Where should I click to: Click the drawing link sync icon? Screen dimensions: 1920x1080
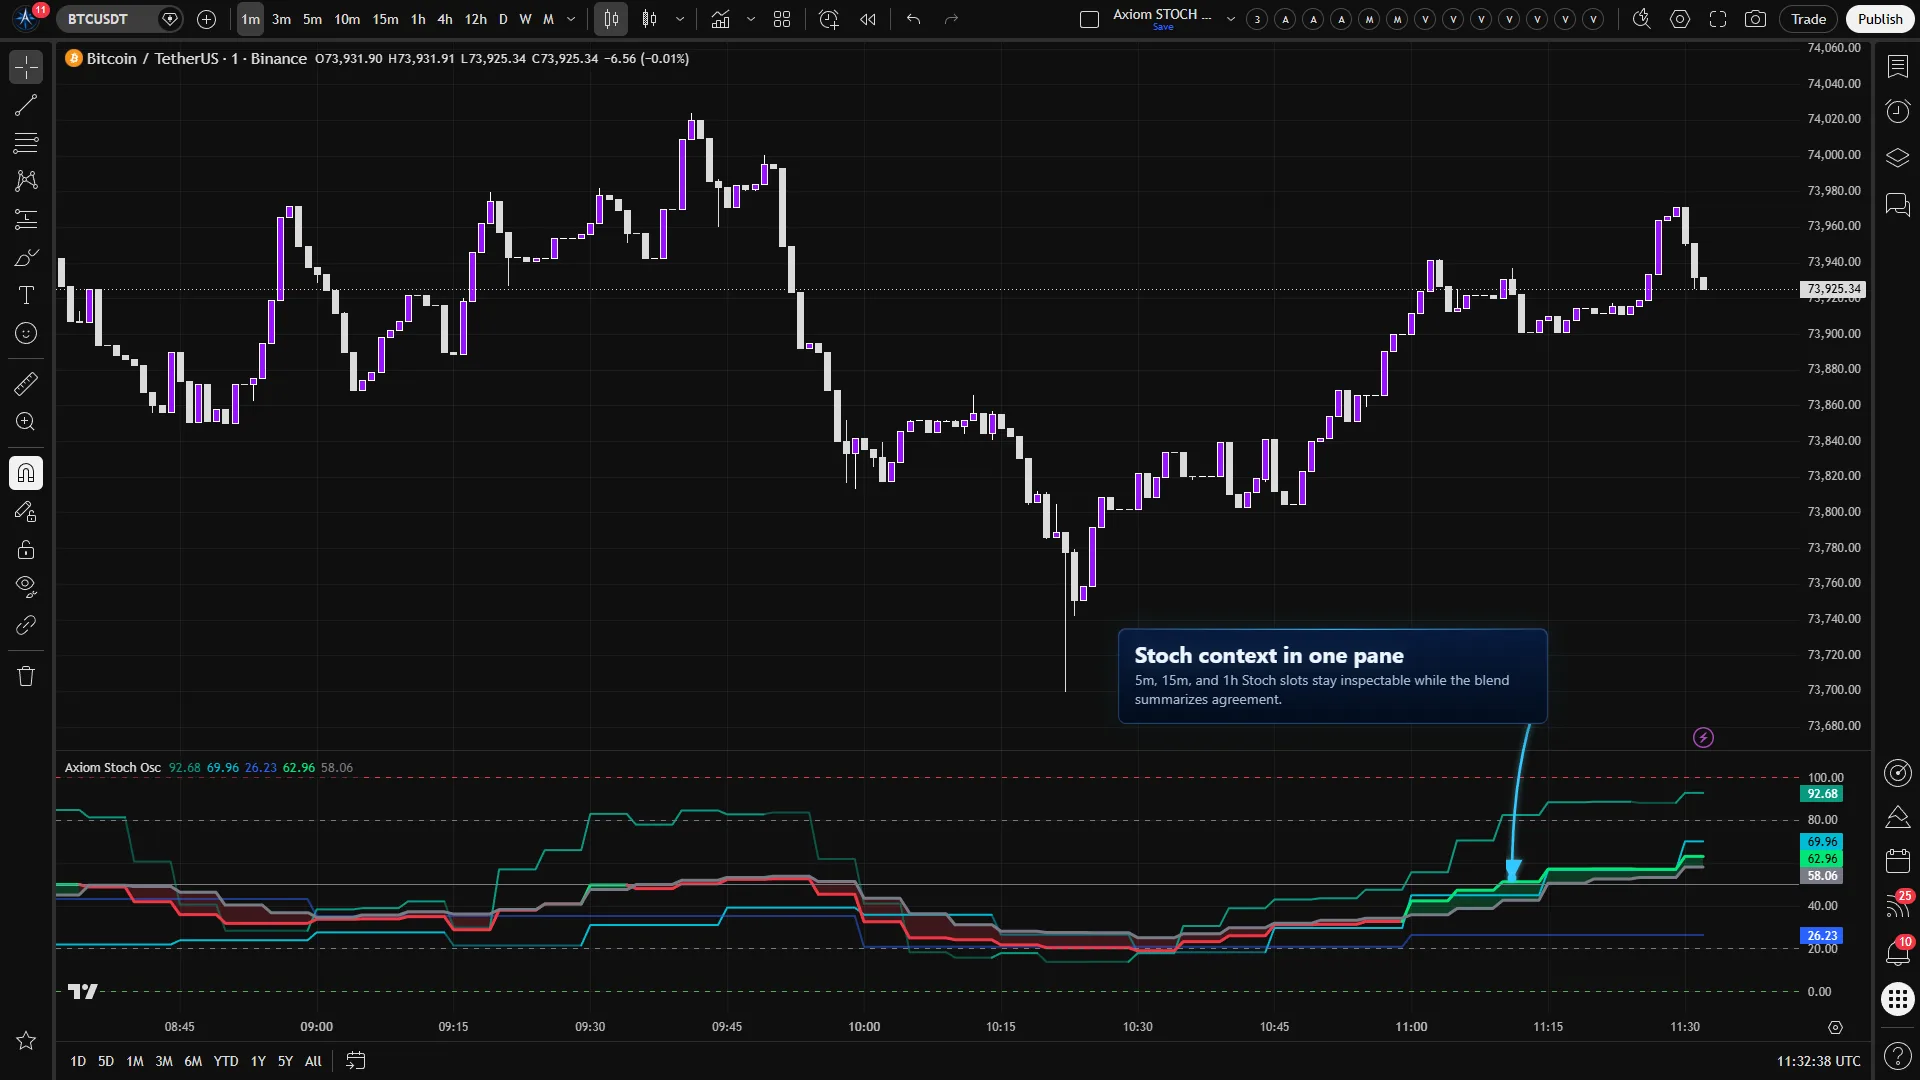(26, 625)
